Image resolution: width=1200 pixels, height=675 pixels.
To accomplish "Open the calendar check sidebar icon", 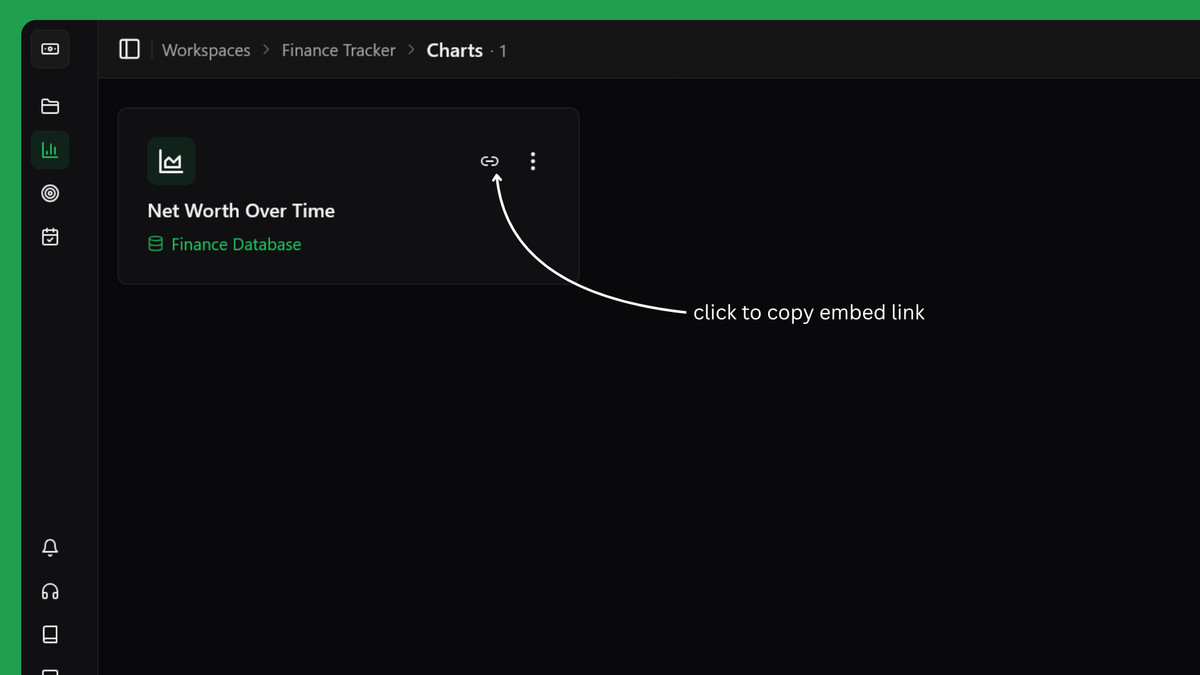I will 50,237.
